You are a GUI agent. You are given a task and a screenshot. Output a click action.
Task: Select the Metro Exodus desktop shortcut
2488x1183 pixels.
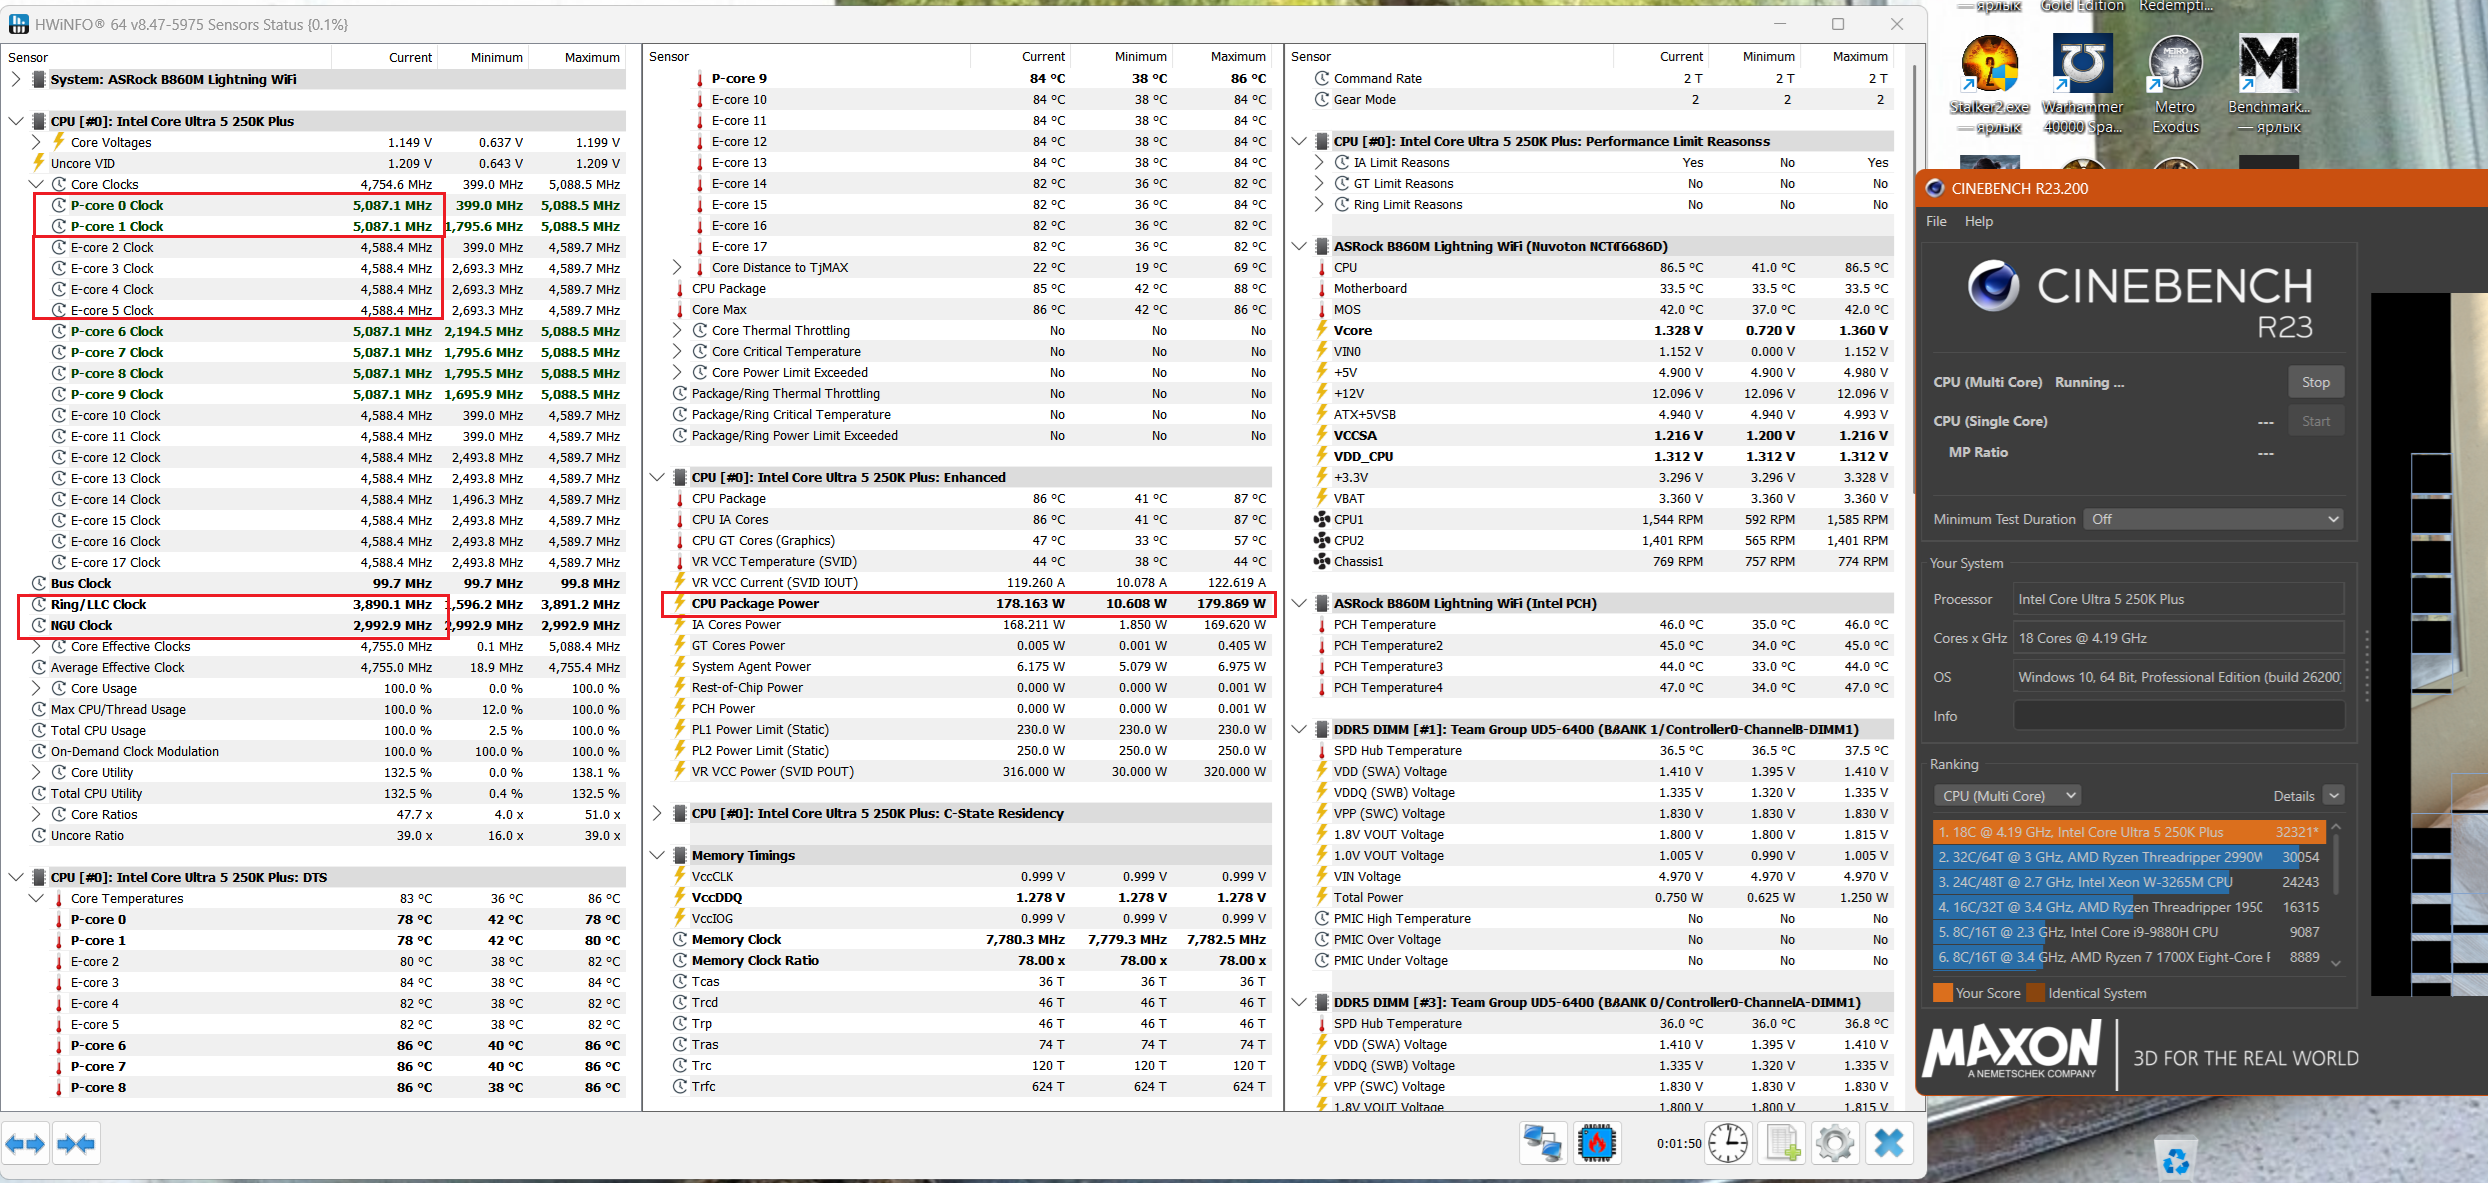tap(2175, 85)
